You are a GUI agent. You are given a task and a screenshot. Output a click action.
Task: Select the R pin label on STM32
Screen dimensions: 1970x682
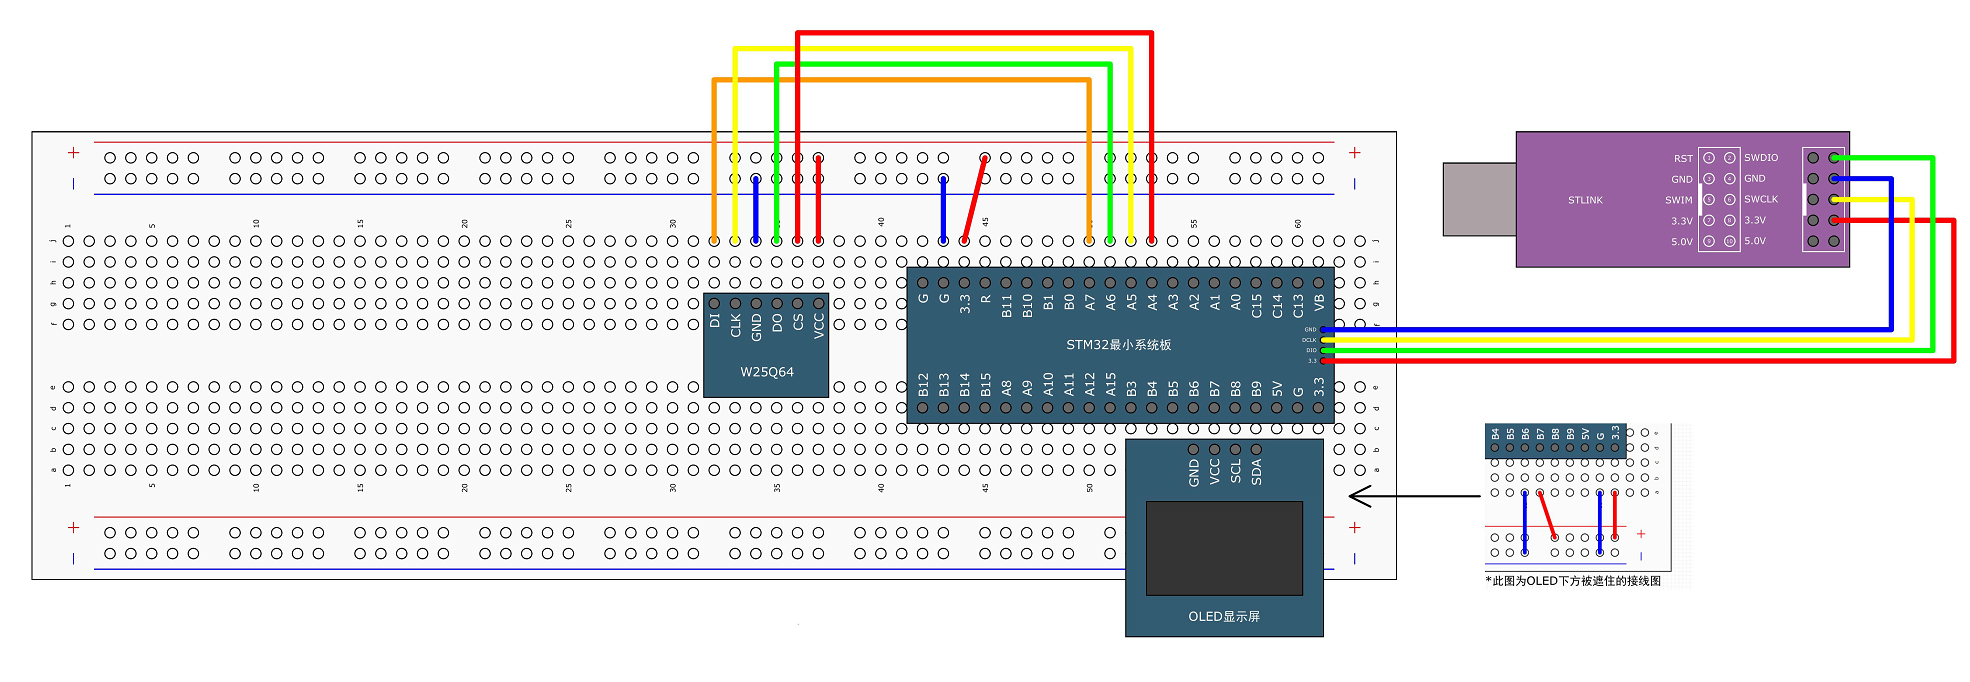pyautogui.click(x=985, y=299)
